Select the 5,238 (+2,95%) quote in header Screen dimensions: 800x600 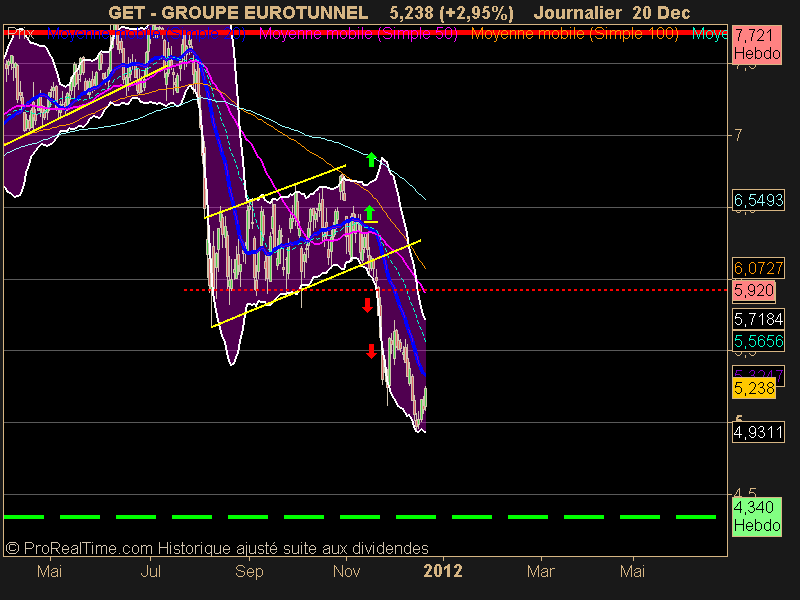(x=452, y=12)
